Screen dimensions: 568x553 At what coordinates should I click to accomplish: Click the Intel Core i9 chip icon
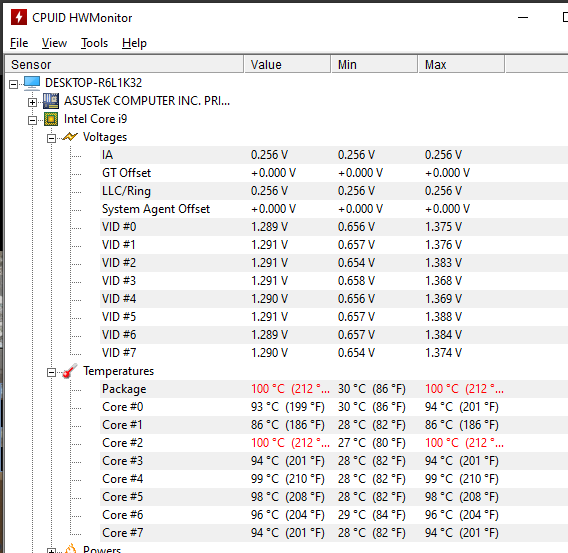51,119
